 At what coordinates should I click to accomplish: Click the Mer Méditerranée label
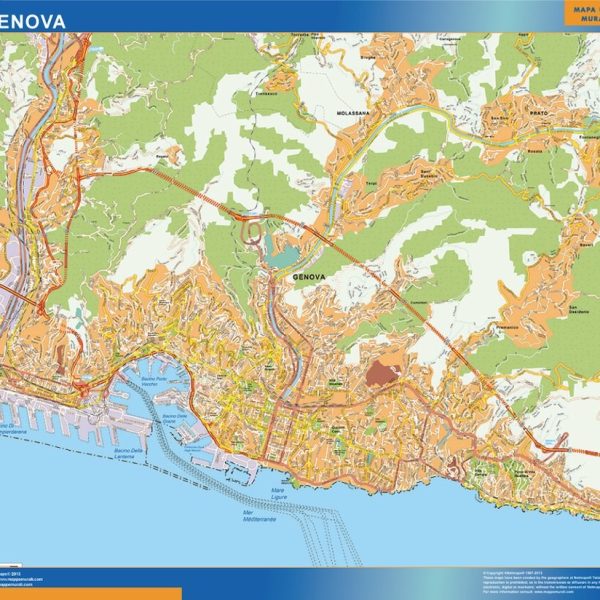point(259,516)
